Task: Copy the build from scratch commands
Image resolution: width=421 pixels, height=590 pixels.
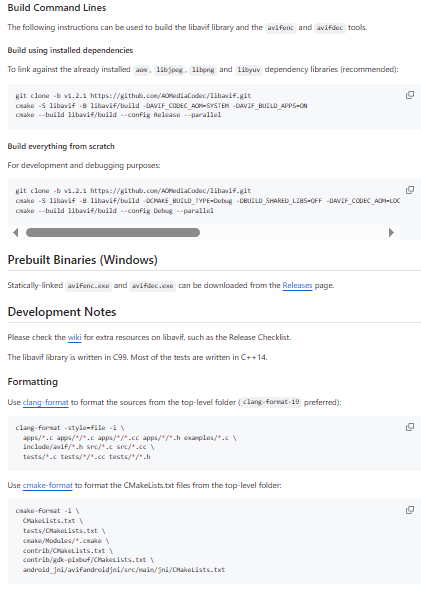Action: pos(410,190)
